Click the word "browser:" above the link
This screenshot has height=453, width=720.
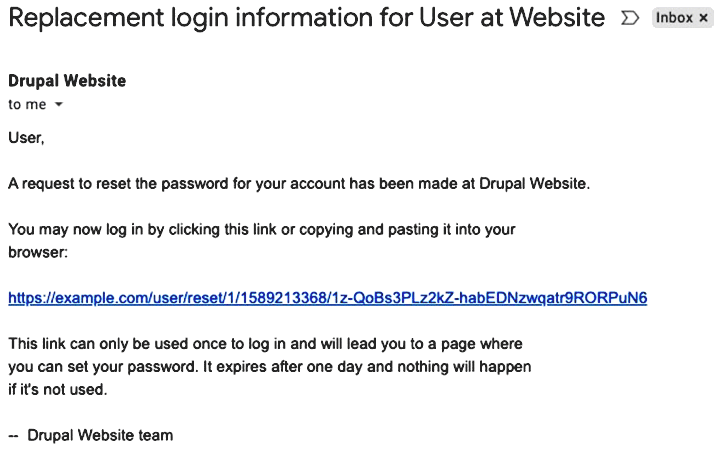[x=38, y=252]
